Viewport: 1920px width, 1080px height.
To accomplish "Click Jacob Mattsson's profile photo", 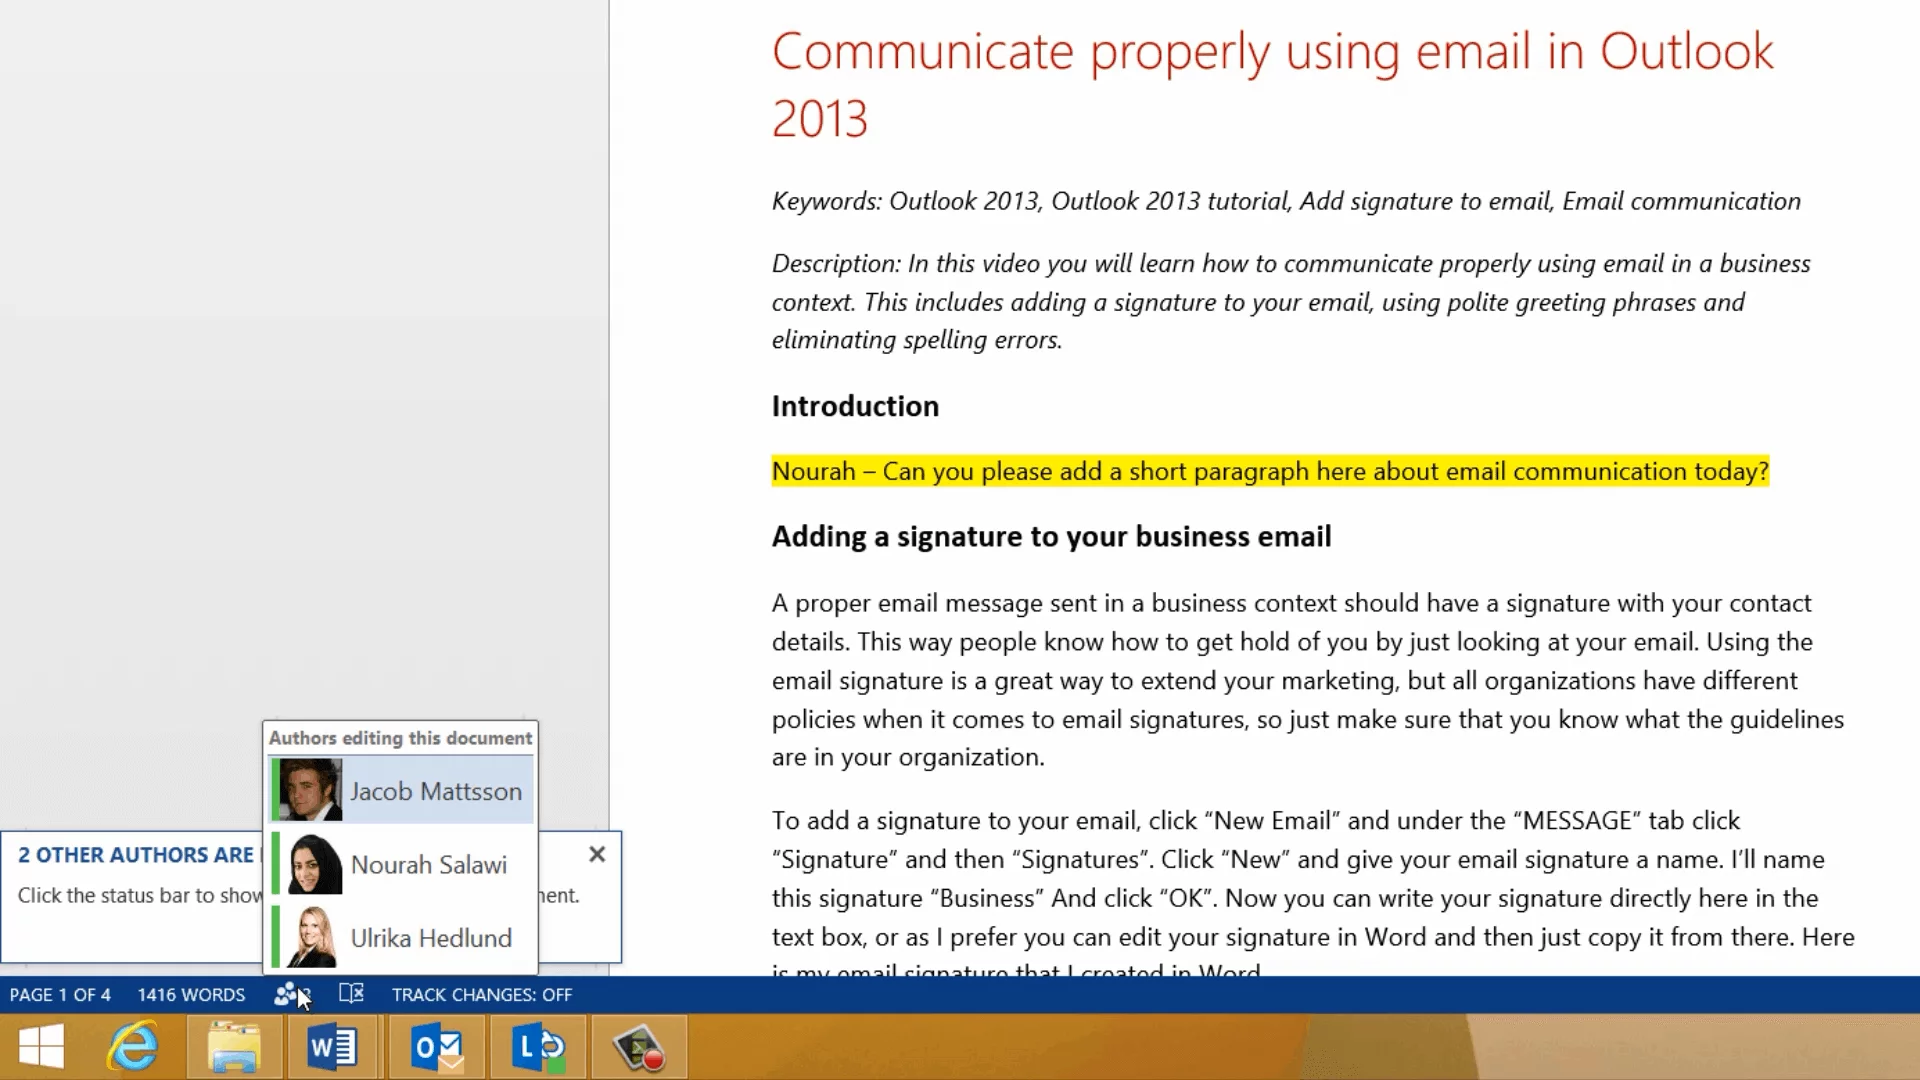I will pos(311,790).
